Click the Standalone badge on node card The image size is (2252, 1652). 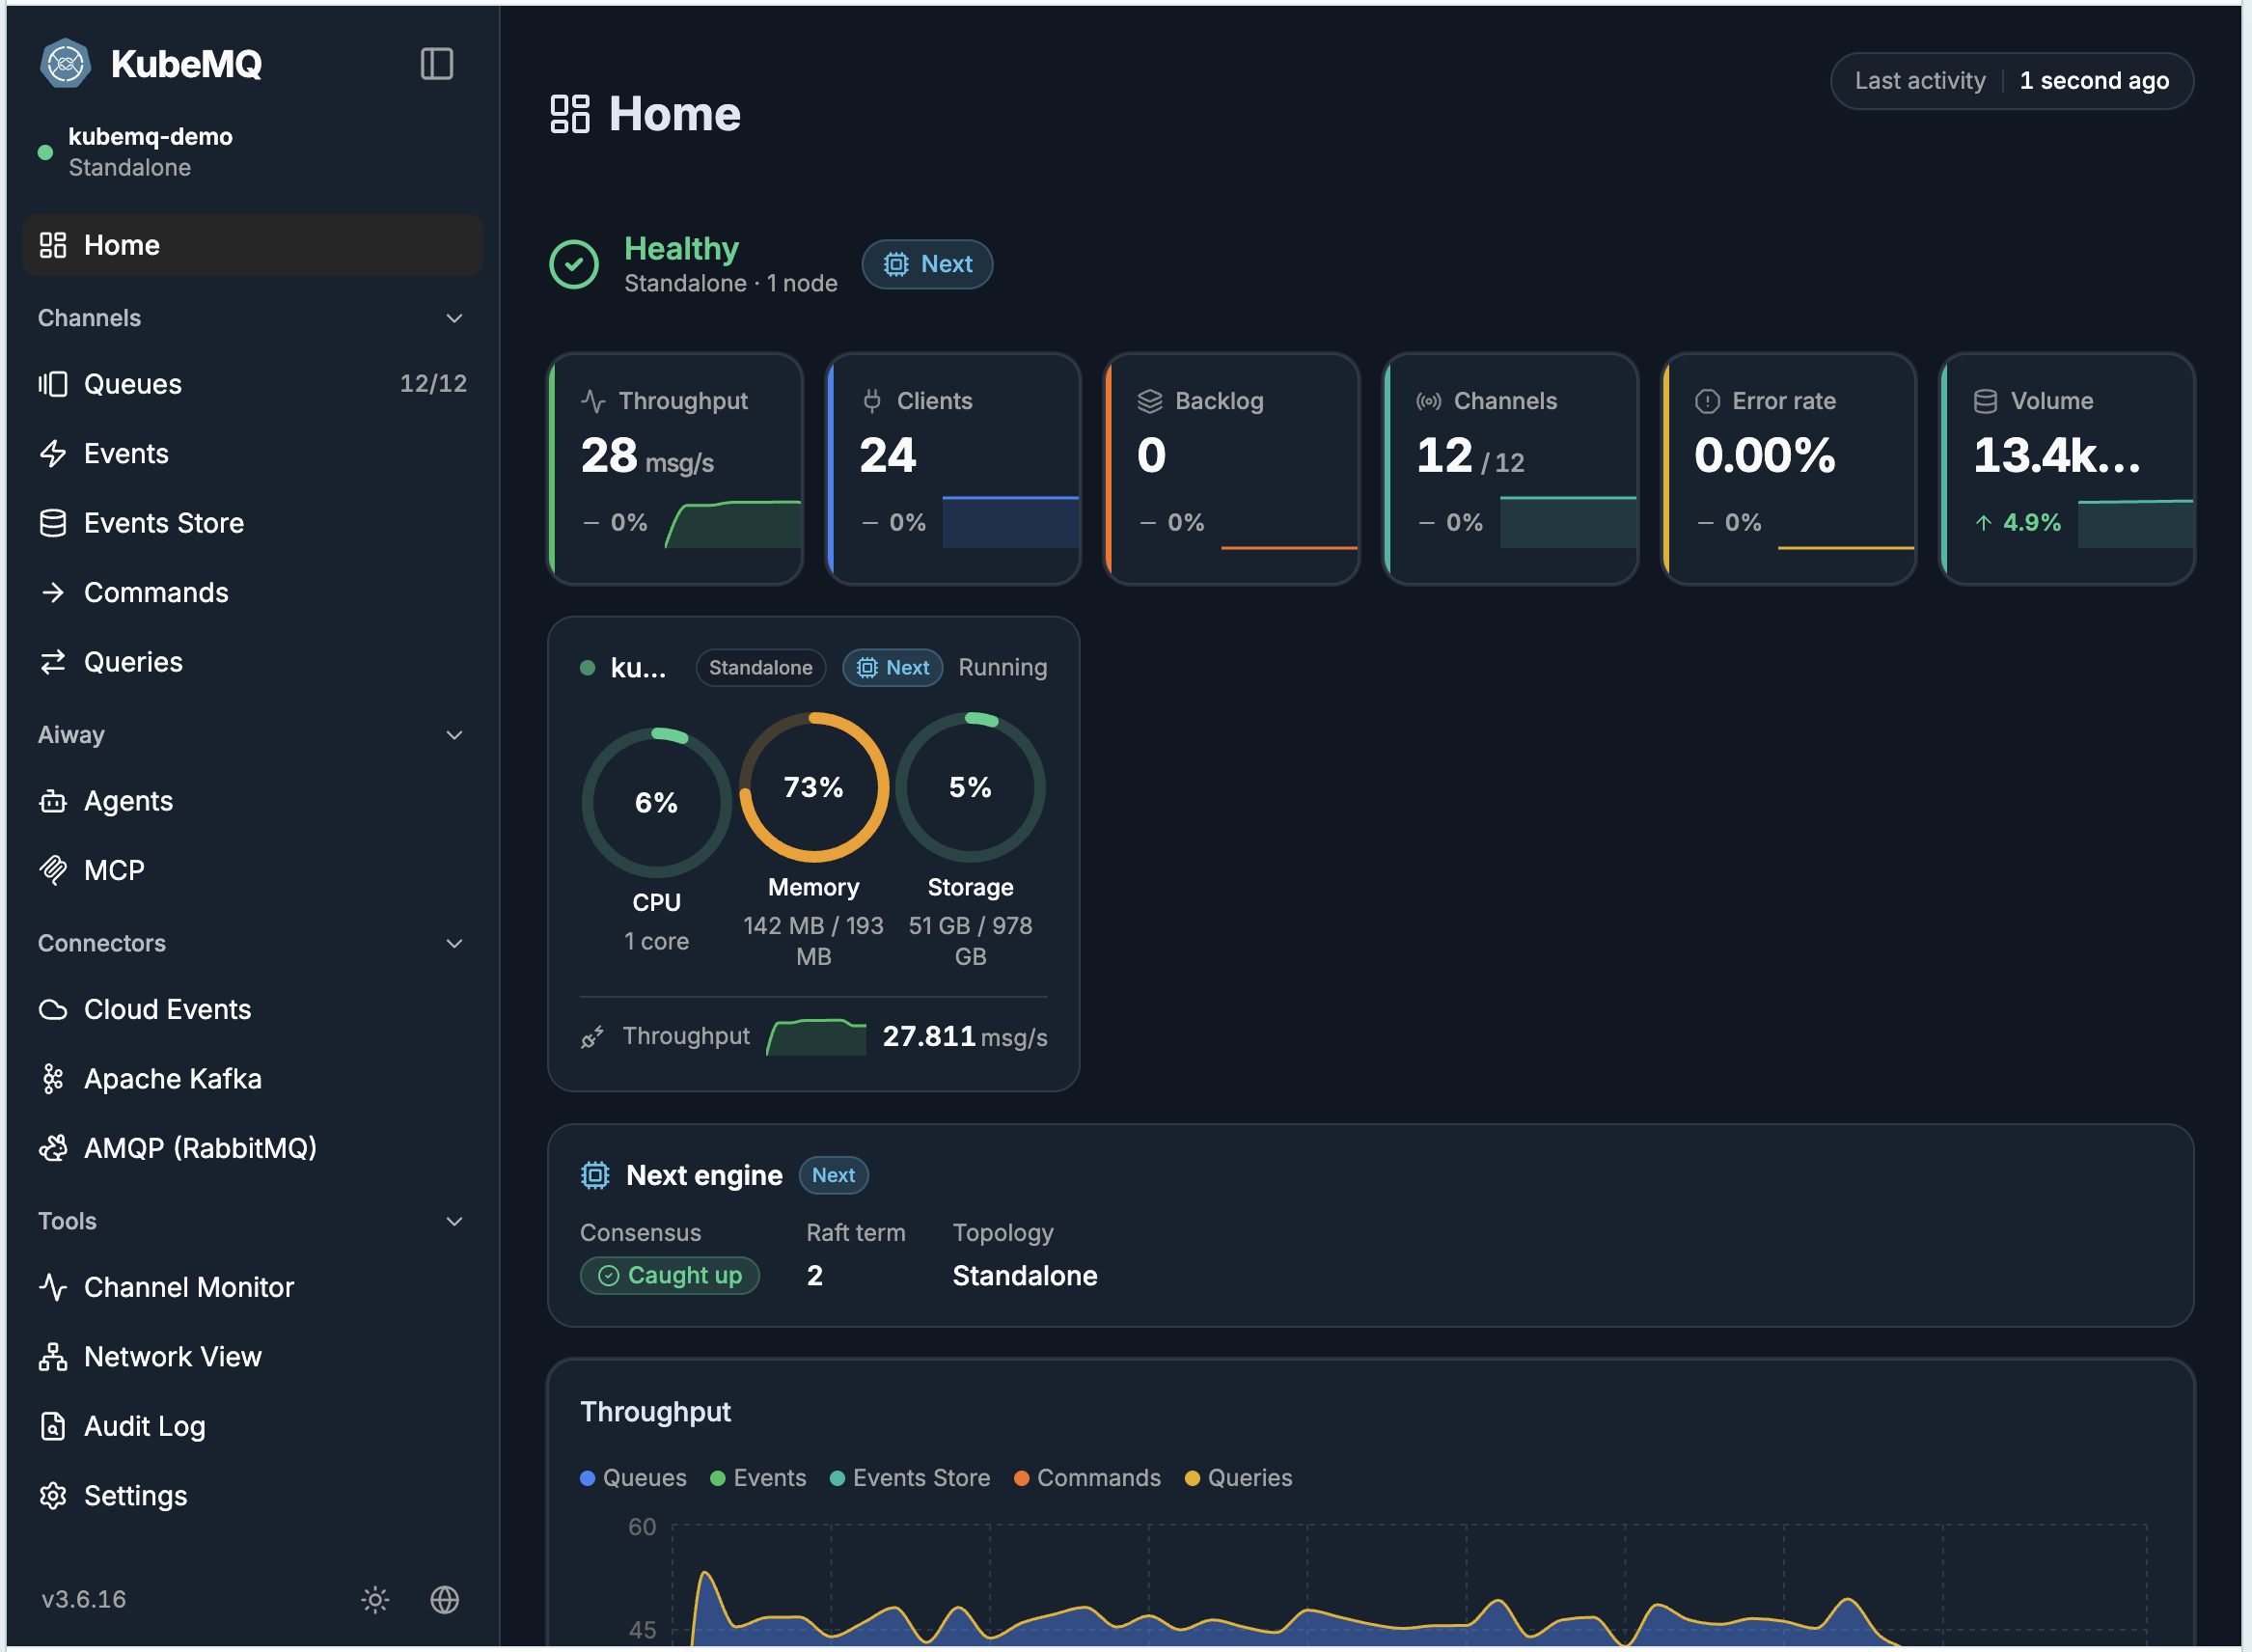761,668
